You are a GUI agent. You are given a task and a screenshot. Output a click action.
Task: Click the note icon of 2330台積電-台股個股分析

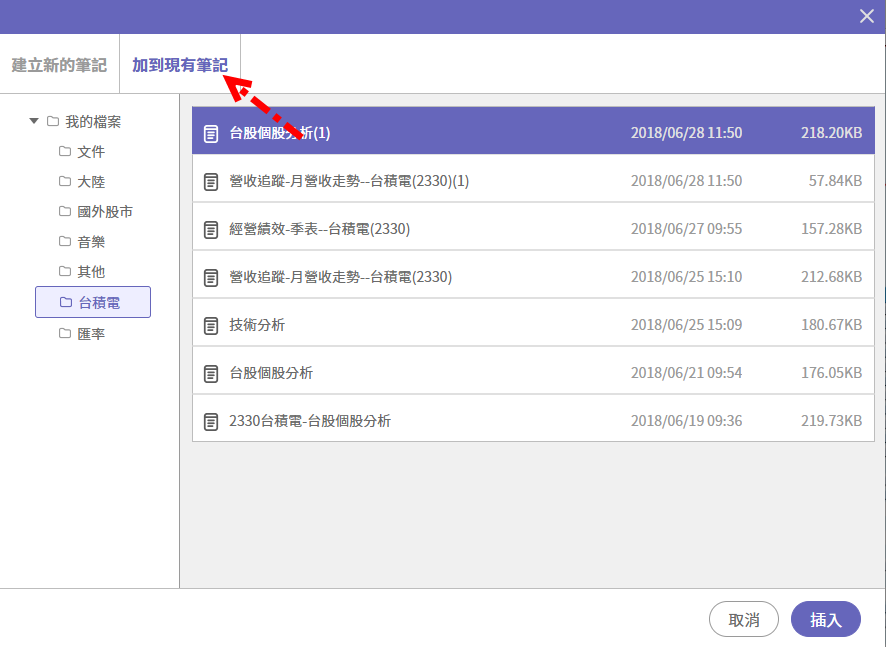tap(211, 421)
